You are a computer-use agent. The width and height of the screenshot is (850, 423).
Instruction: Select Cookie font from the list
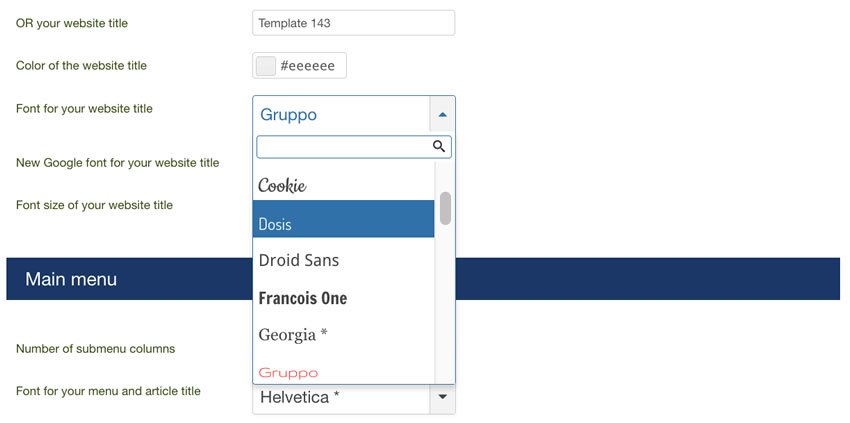click(x=344, y=186)
